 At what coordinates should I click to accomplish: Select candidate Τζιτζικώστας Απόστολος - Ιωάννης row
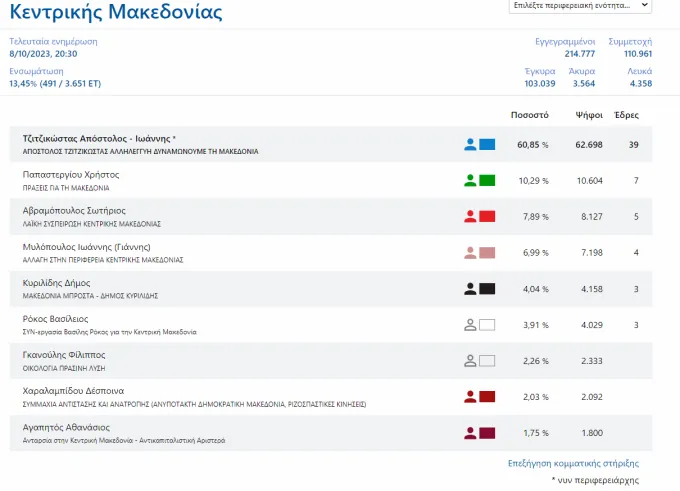[331, 144]
